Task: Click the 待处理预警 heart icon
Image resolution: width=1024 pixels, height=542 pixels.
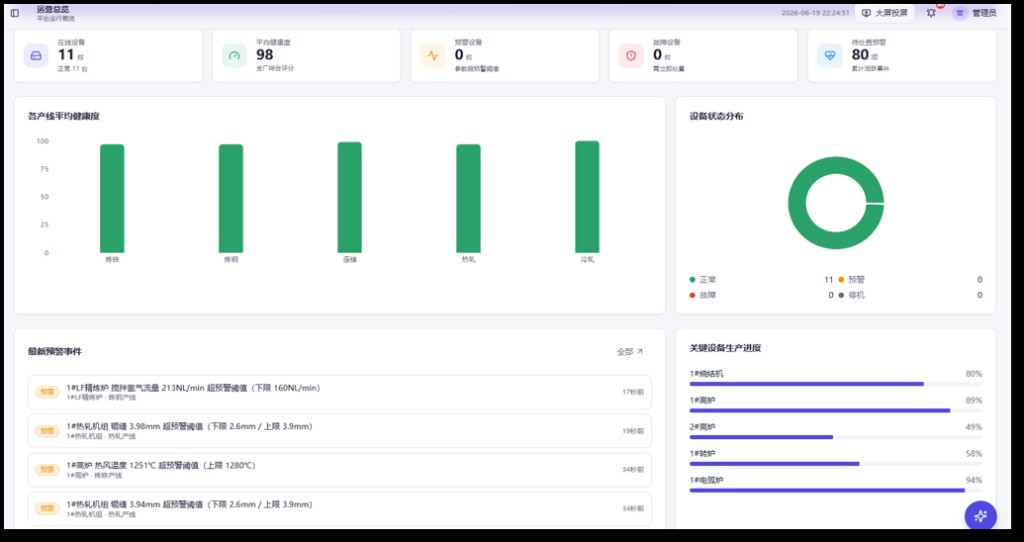Action: click(x=829, y=56)
